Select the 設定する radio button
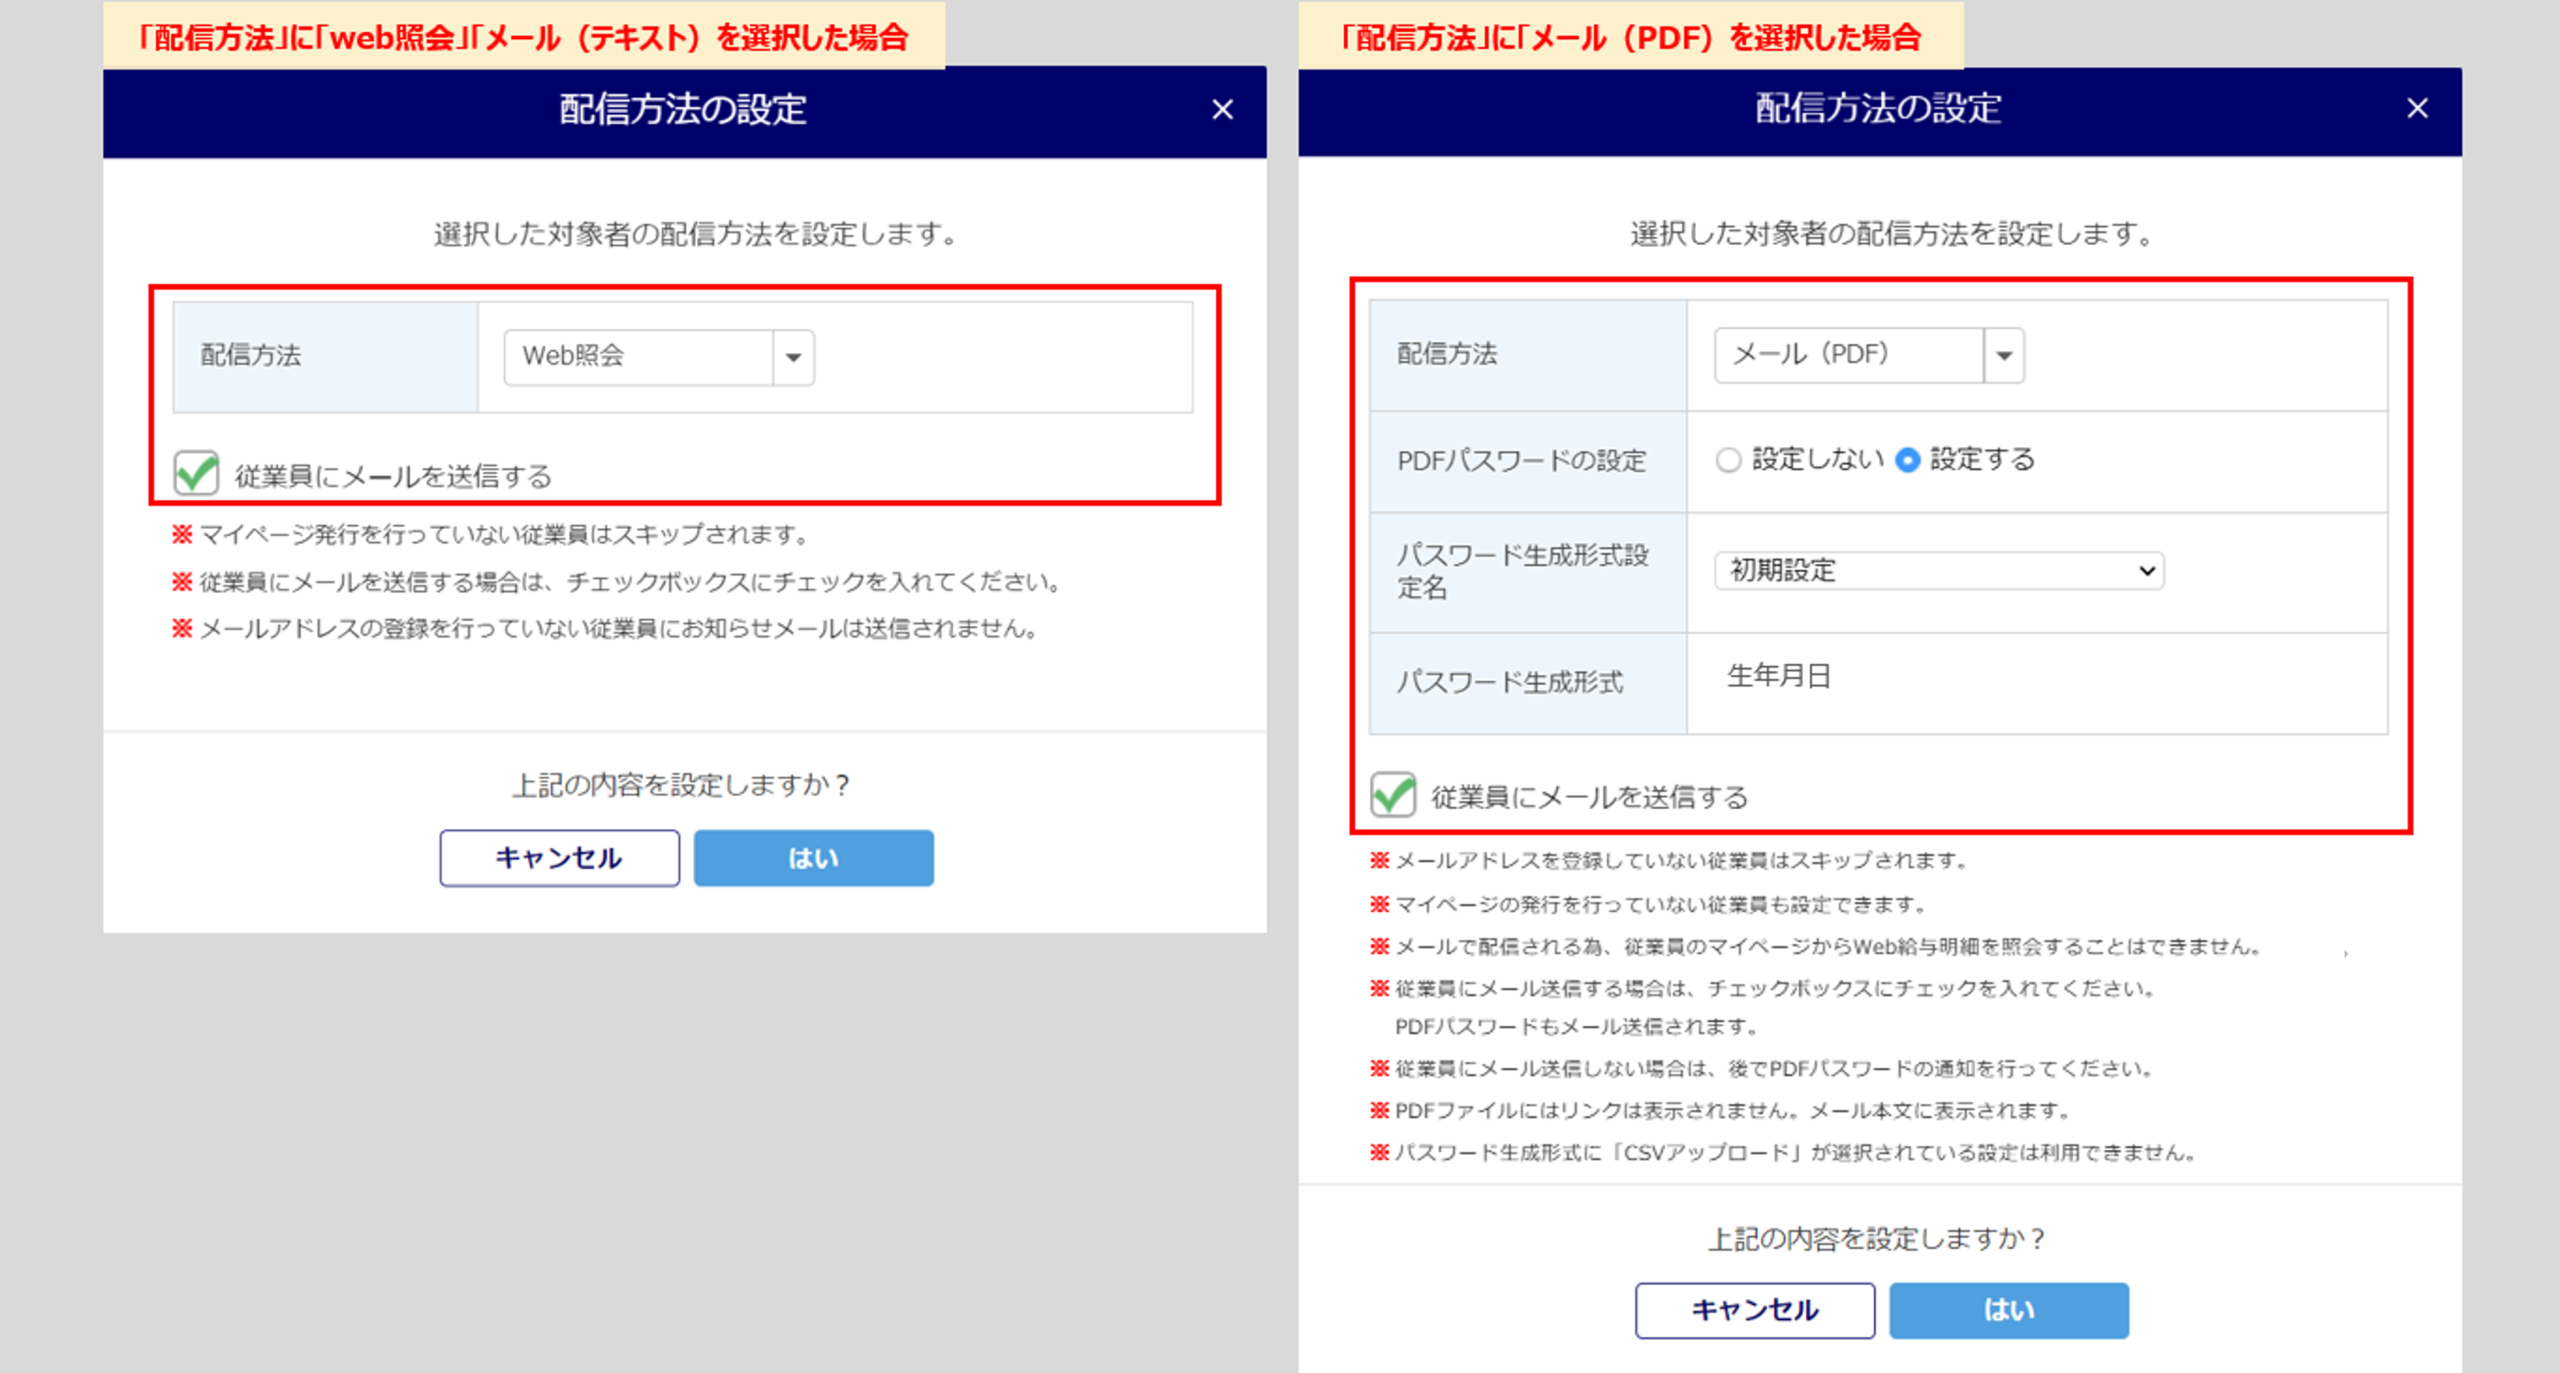This screenshot has width=2560, height=1373. pyautogui.click(x=1908, y=460)
